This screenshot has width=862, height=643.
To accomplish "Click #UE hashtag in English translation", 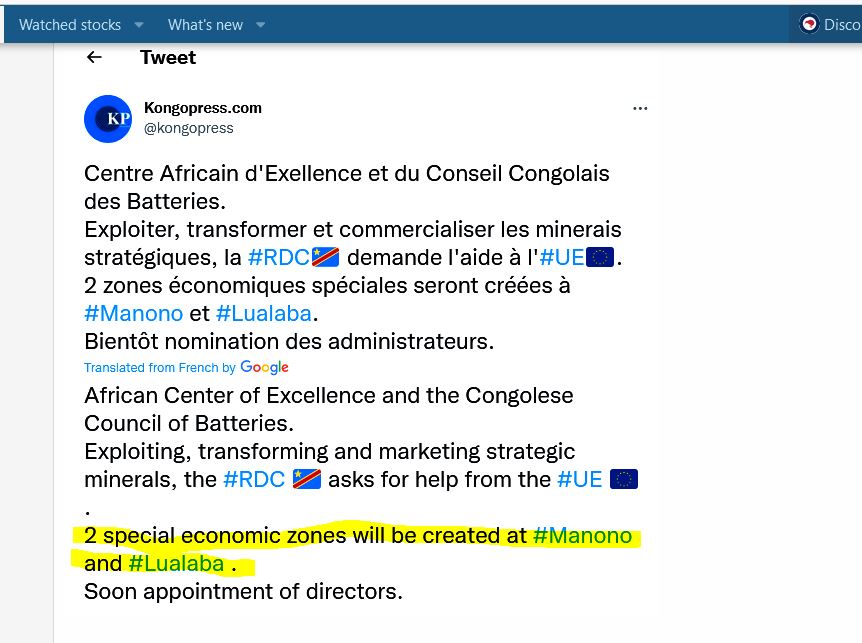I will [x=580, y=479].
